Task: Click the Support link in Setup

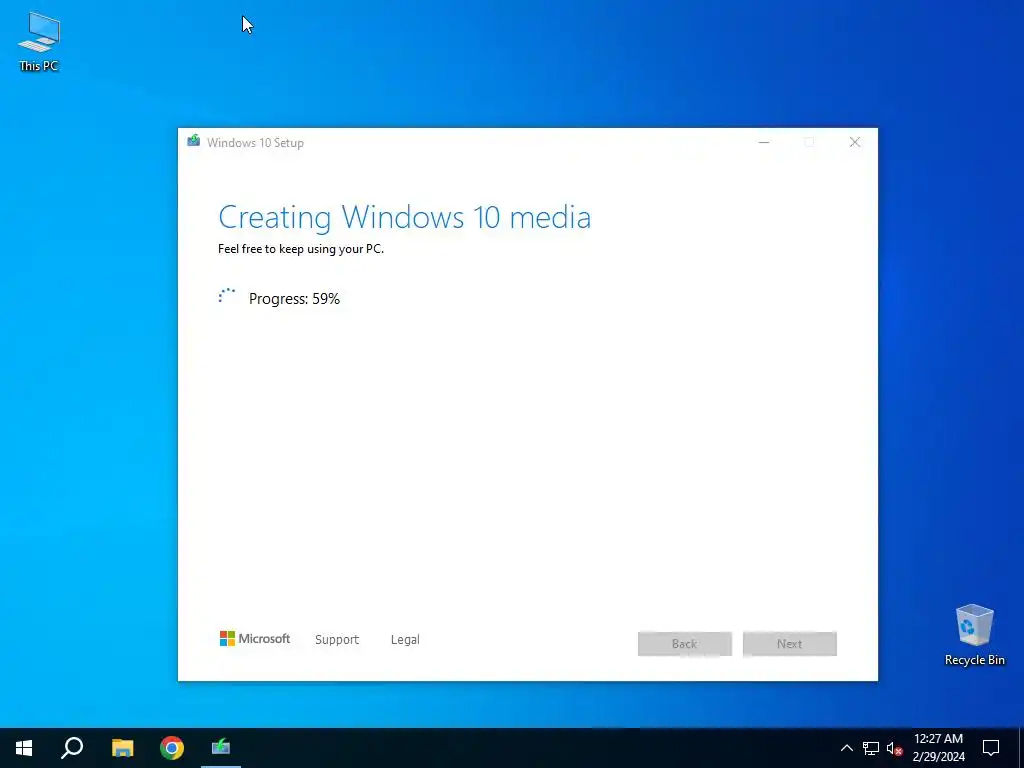Action: coord(337,639)
